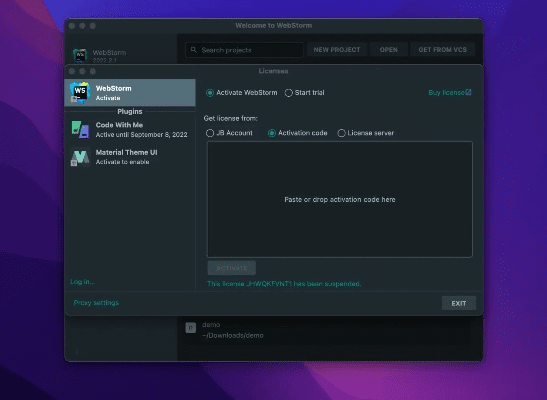The image size is (547, 400).
Task: Click the OPEN button in the Welcome window
Action: (x=389, y=50)
